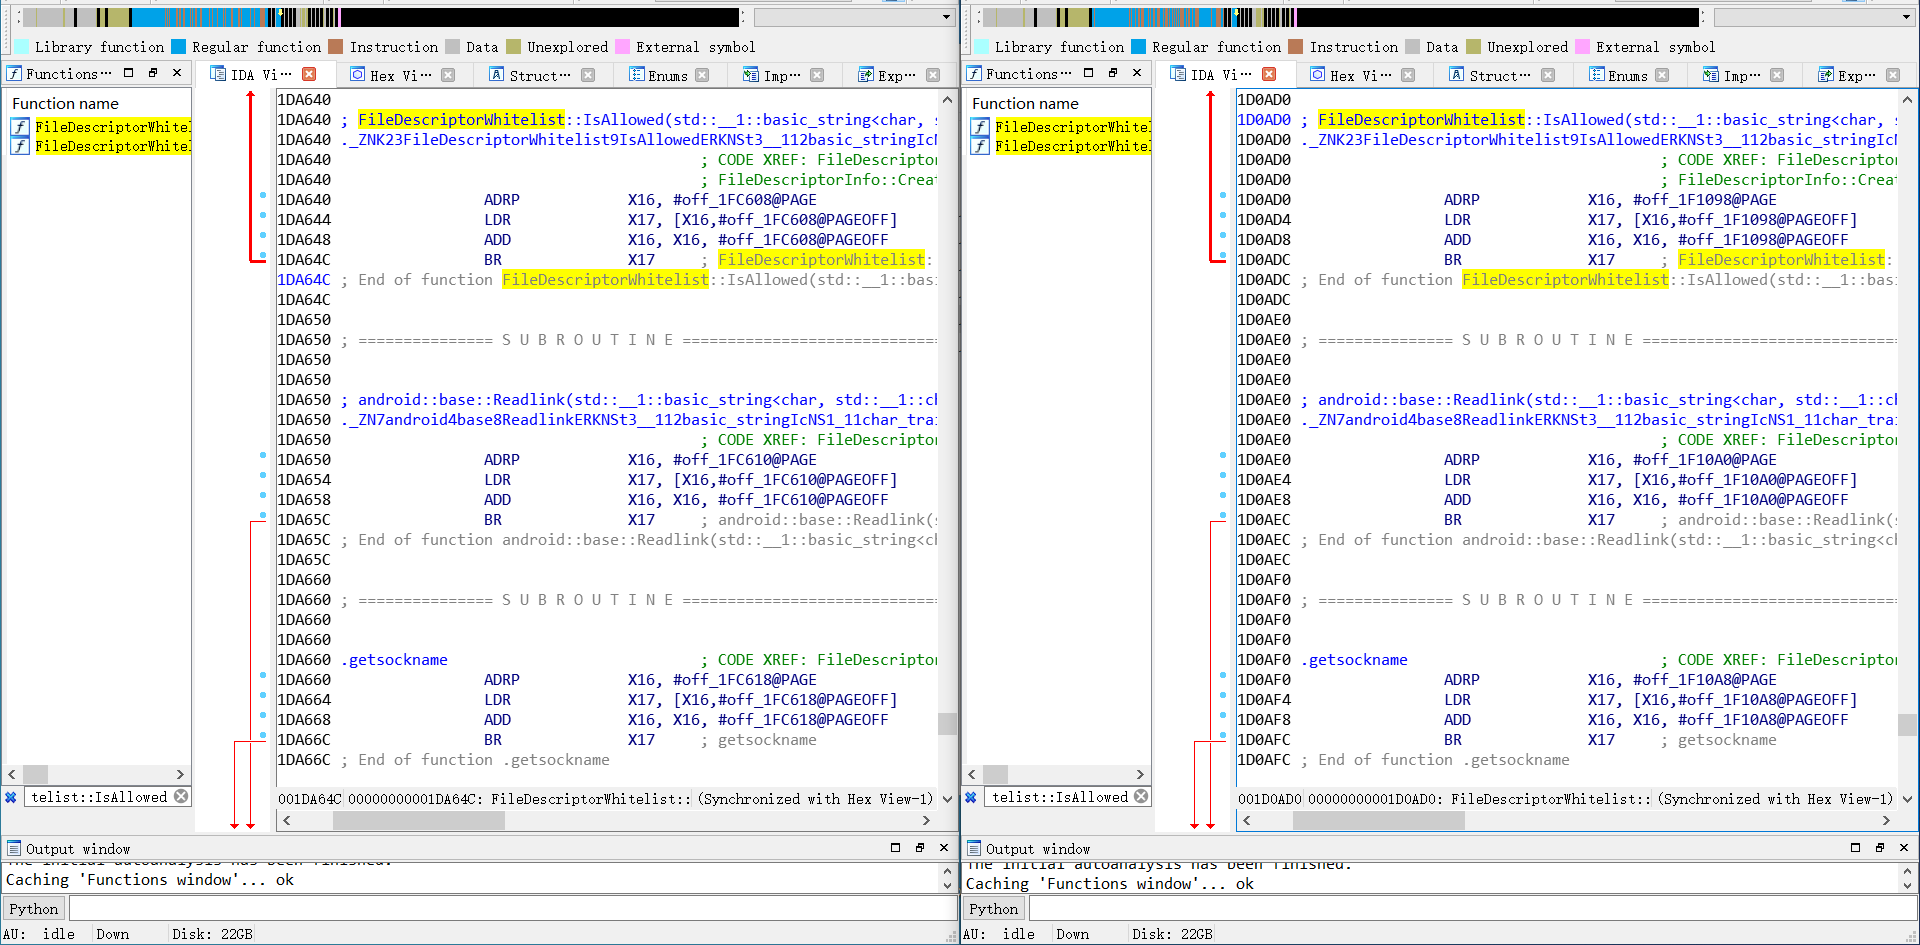Viewport: 1920px width, 945px height.
Task: Close the Structures tab in right window
Action: pyautogui.click(x=1548, y=75)
